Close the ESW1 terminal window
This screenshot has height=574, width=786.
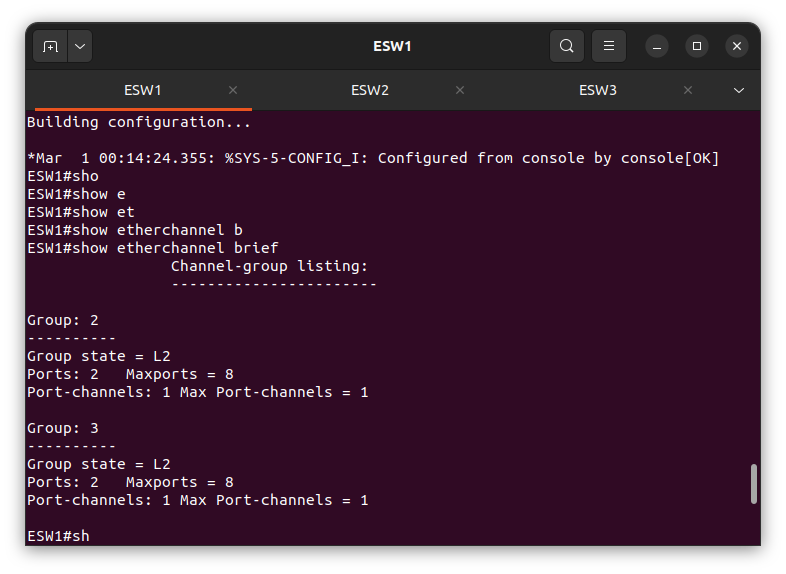point(737,47)
